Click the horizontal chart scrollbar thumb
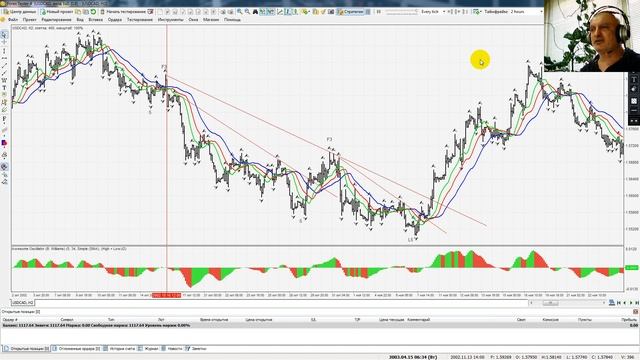This screenshot has height=360, width=640. click(550, 303)
